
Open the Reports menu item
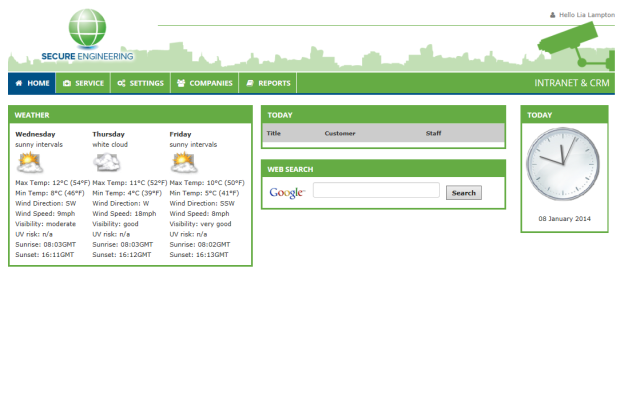point(268,83)
